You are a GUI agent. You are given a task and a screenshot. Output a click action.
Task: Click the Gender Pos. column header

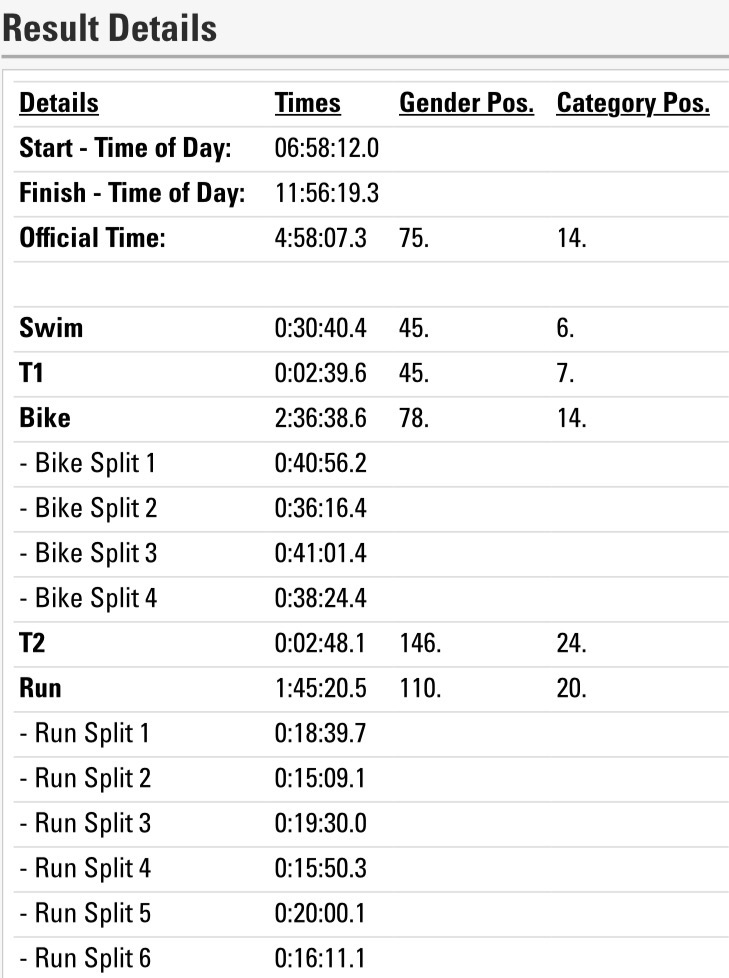(466, 103)
